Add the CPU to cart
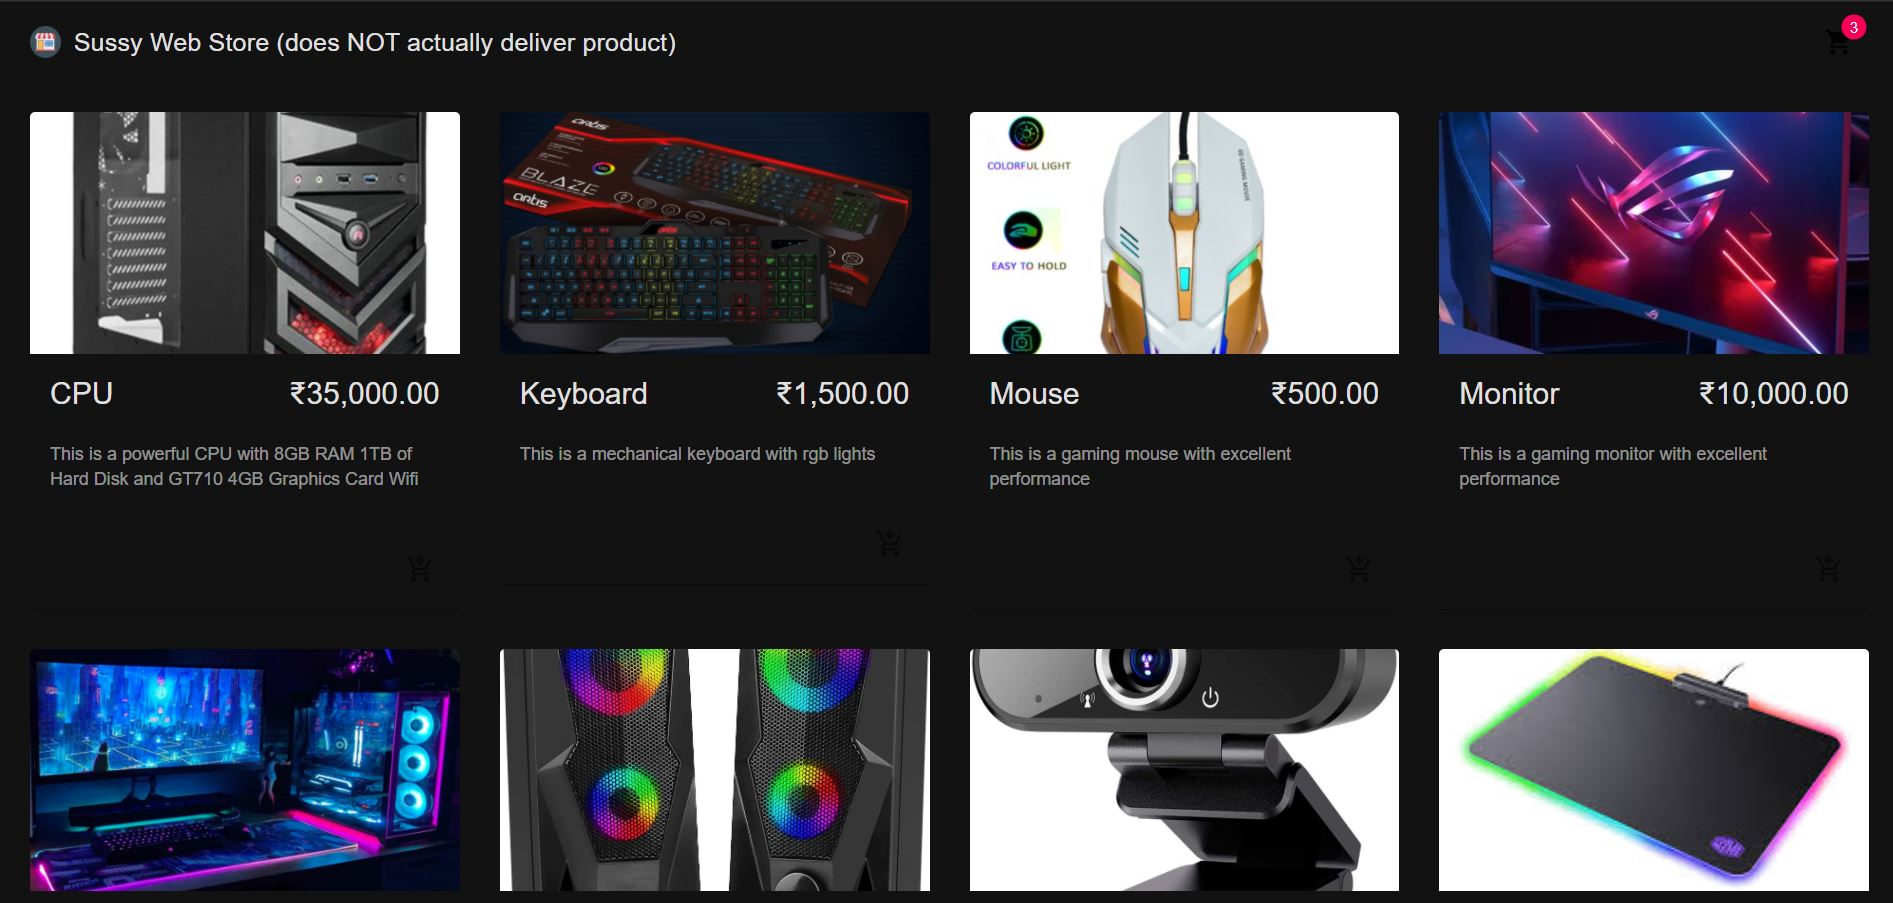 (x=419, y=568)
